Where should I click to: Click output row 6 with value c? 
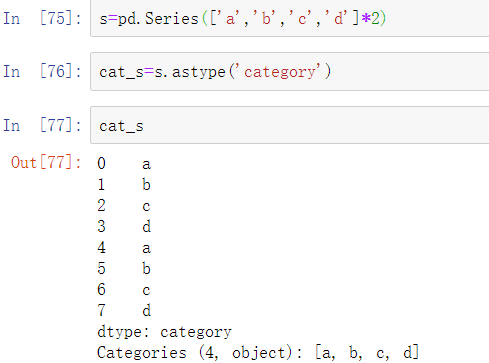pos(124,290)
